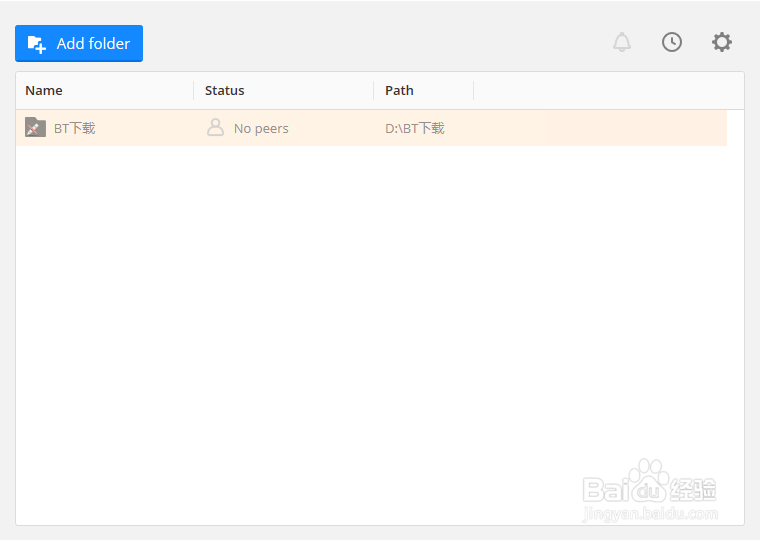Click the Add folder button
The width and height of the screenshot is (760, 540).
[79, 43]
